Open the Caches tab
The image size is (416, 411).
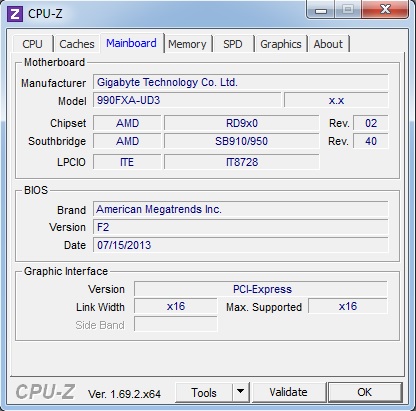pos(77,44)
